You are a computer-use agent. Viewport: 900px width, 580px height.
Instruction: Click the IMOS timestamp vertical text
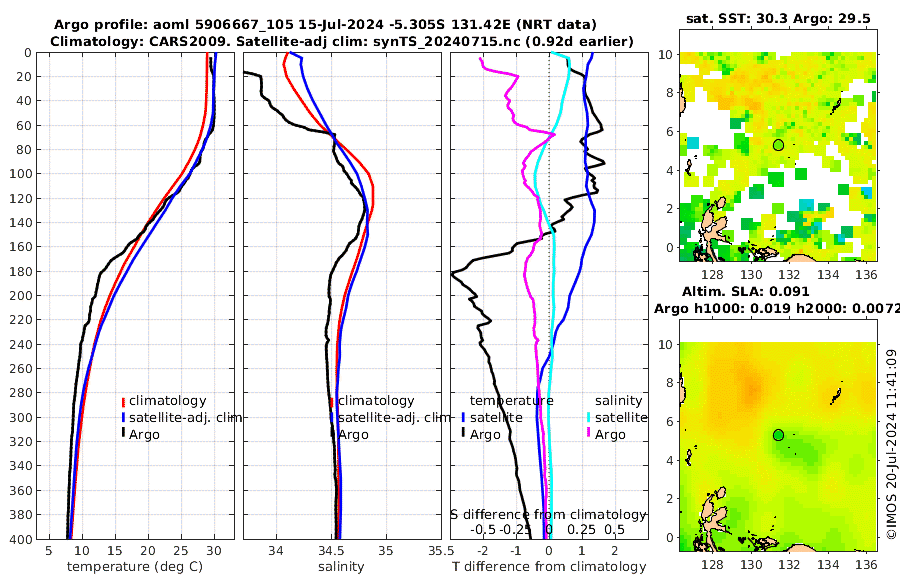click(891, 444)
